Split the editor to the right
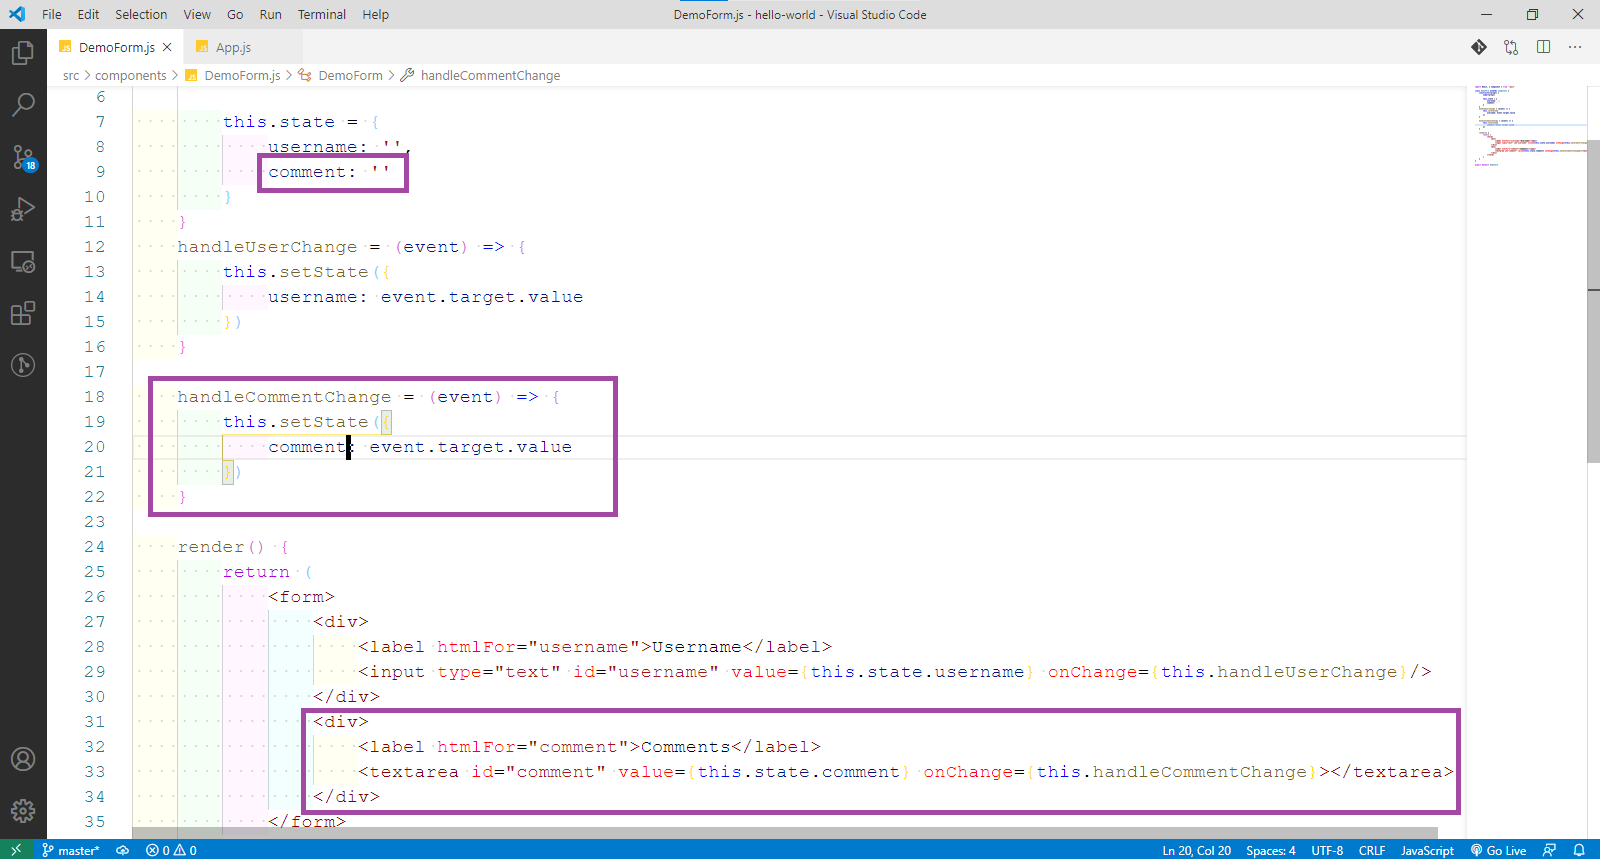This screenshot has height=859, width=1600. [1543, 47]
